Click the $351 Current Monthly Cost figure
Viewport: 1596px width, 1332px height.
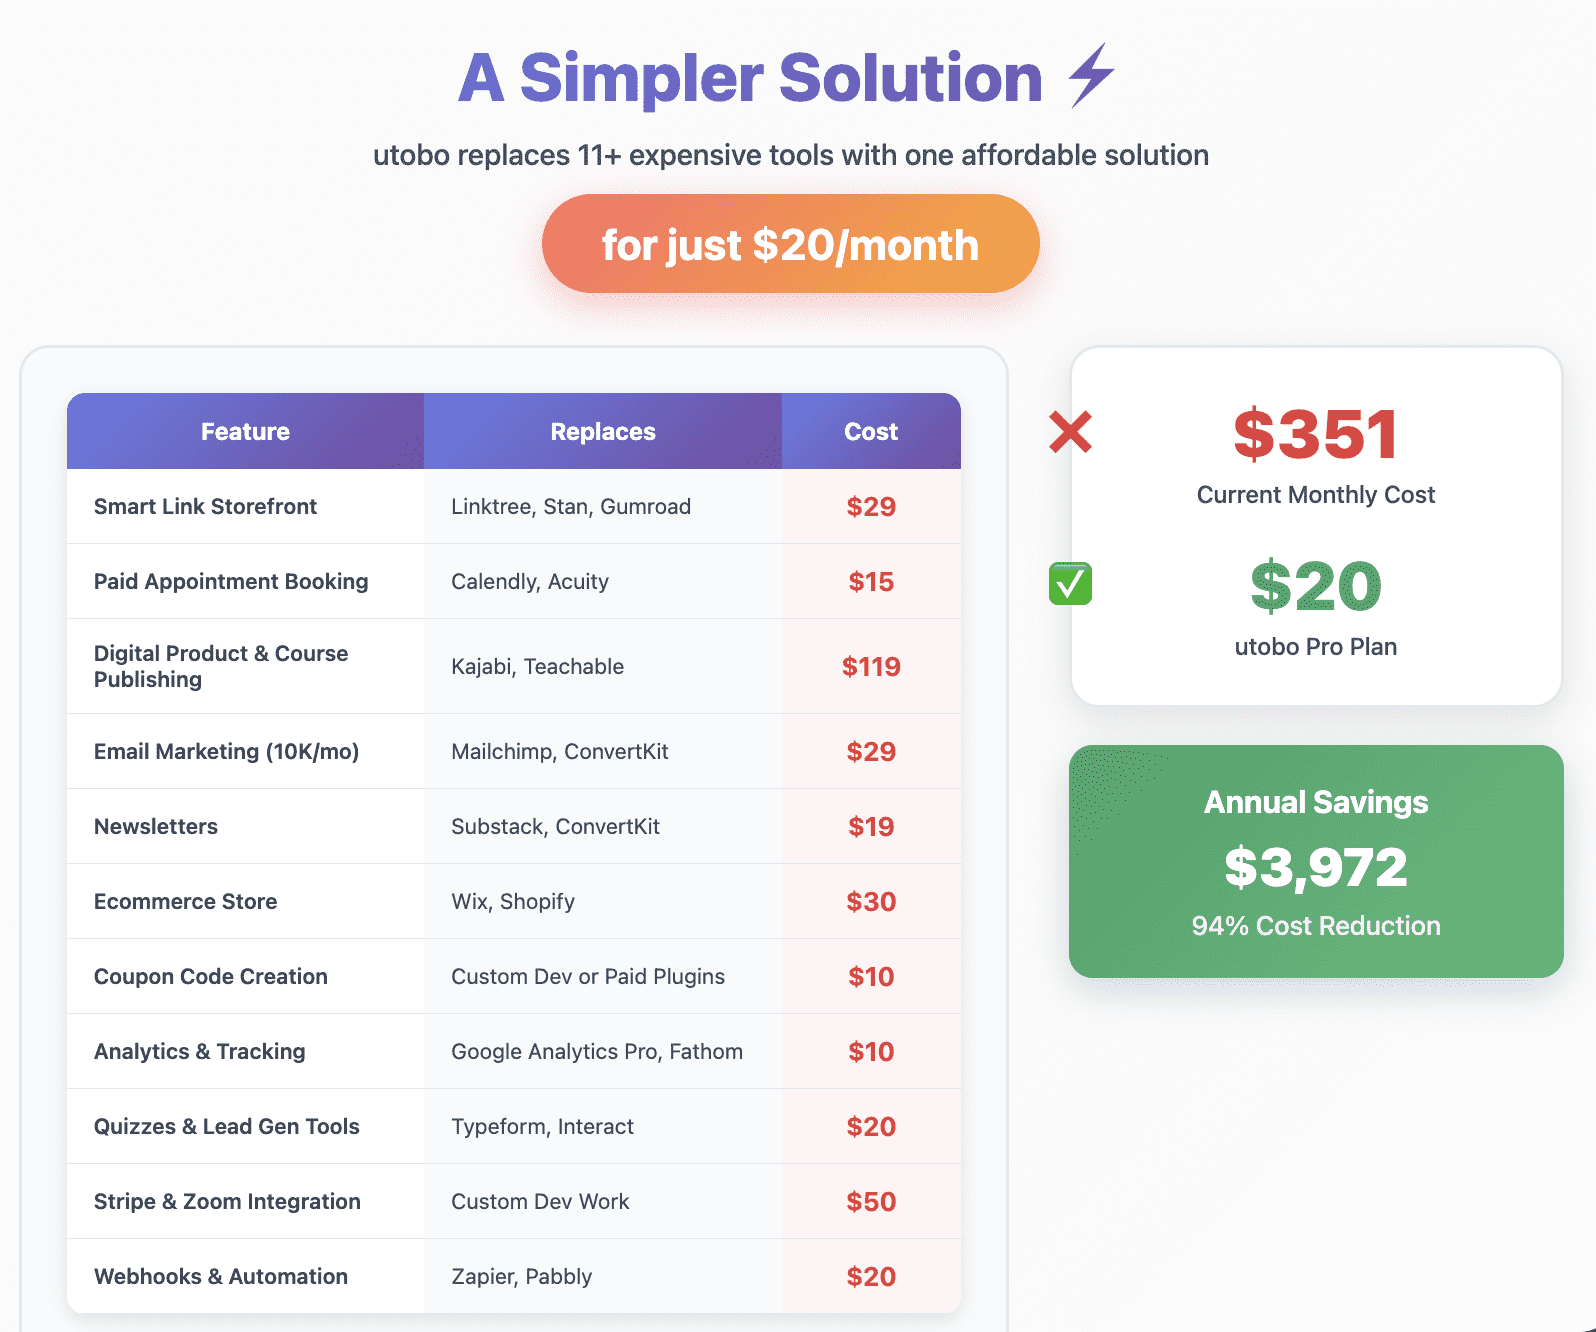[x=1316, y=434]
